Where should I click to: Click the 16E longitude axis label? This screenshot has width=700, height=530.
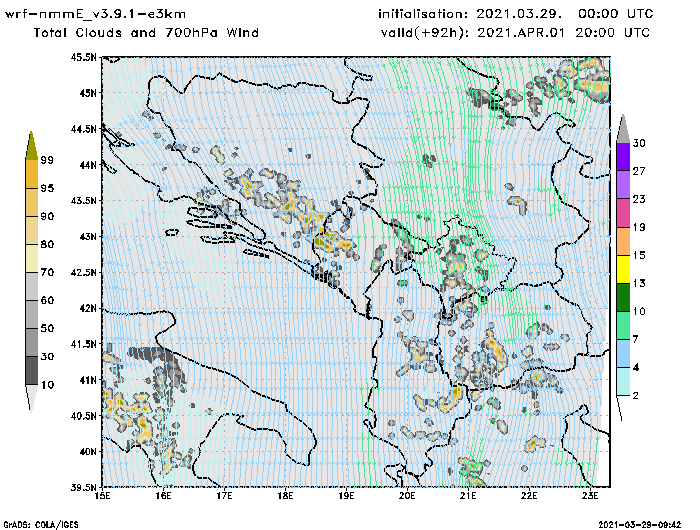click(163, 496)
